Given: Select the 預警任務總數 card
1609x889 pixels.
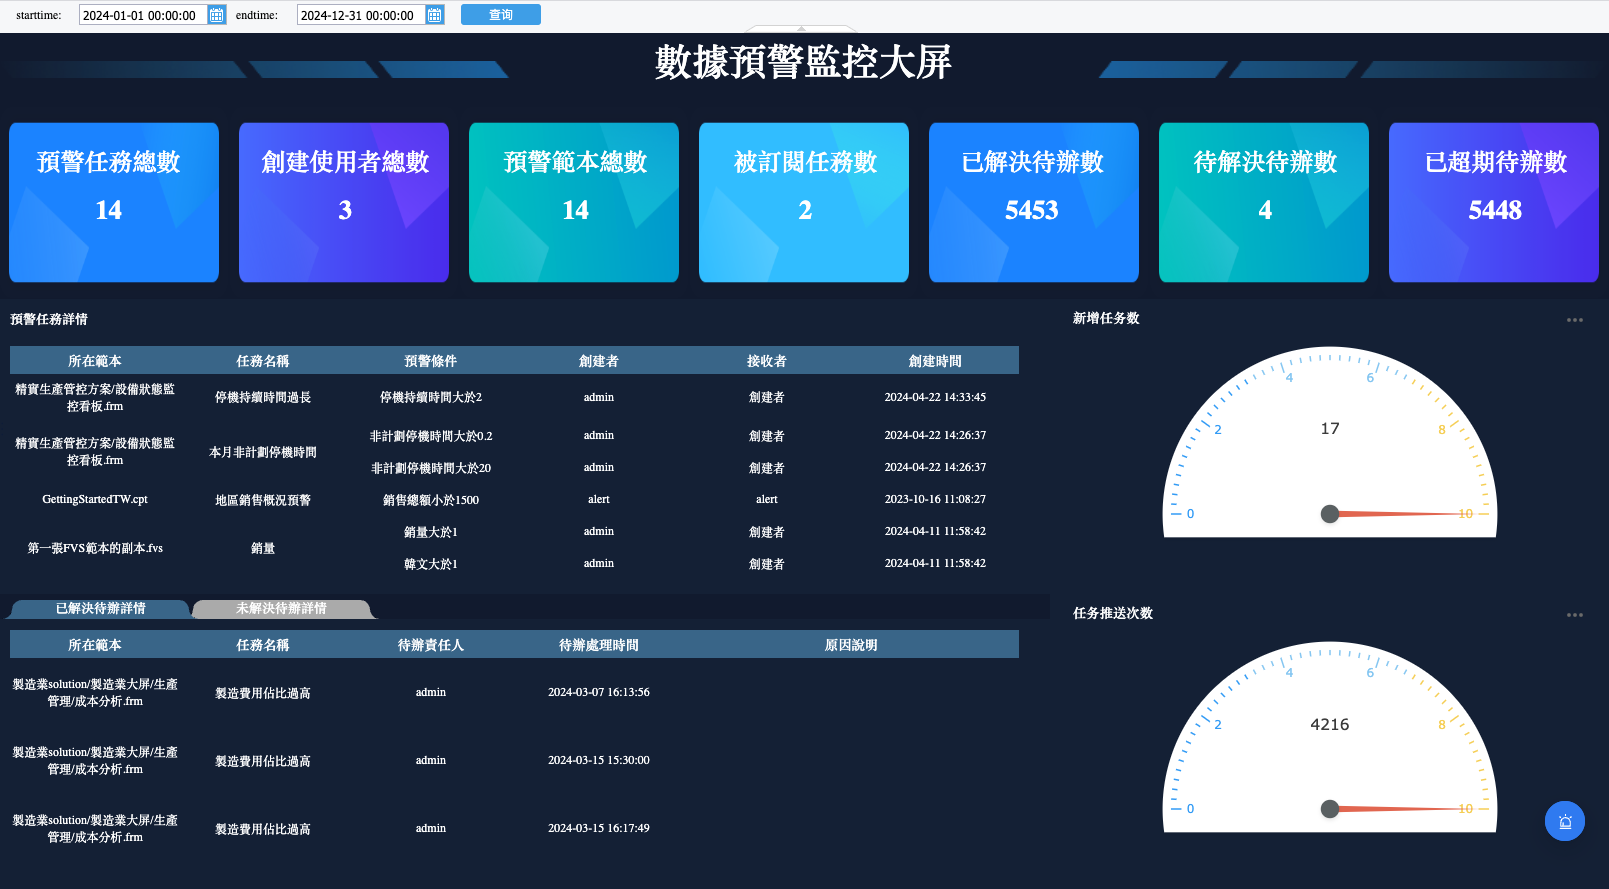Looking at the screenshot, I should click(114, 202).
